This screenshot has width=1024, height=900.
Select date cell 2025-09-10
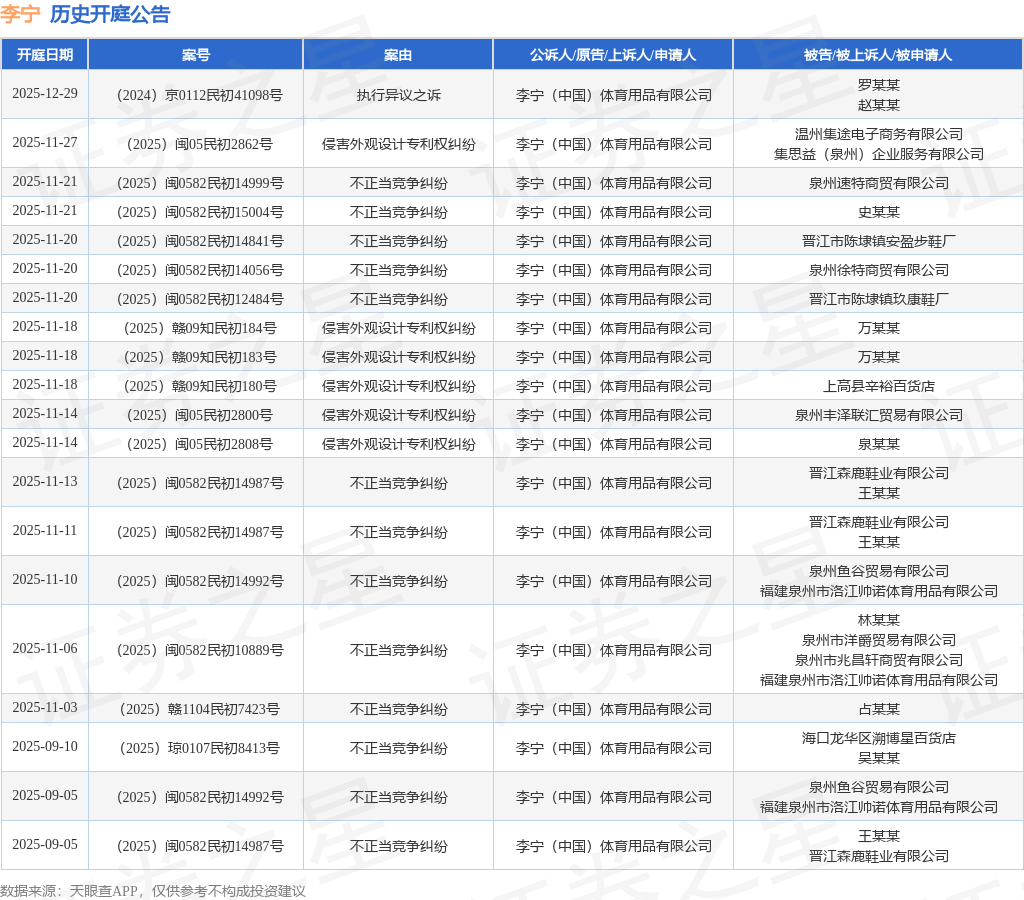pyautogui.click(x=44, y=747)
